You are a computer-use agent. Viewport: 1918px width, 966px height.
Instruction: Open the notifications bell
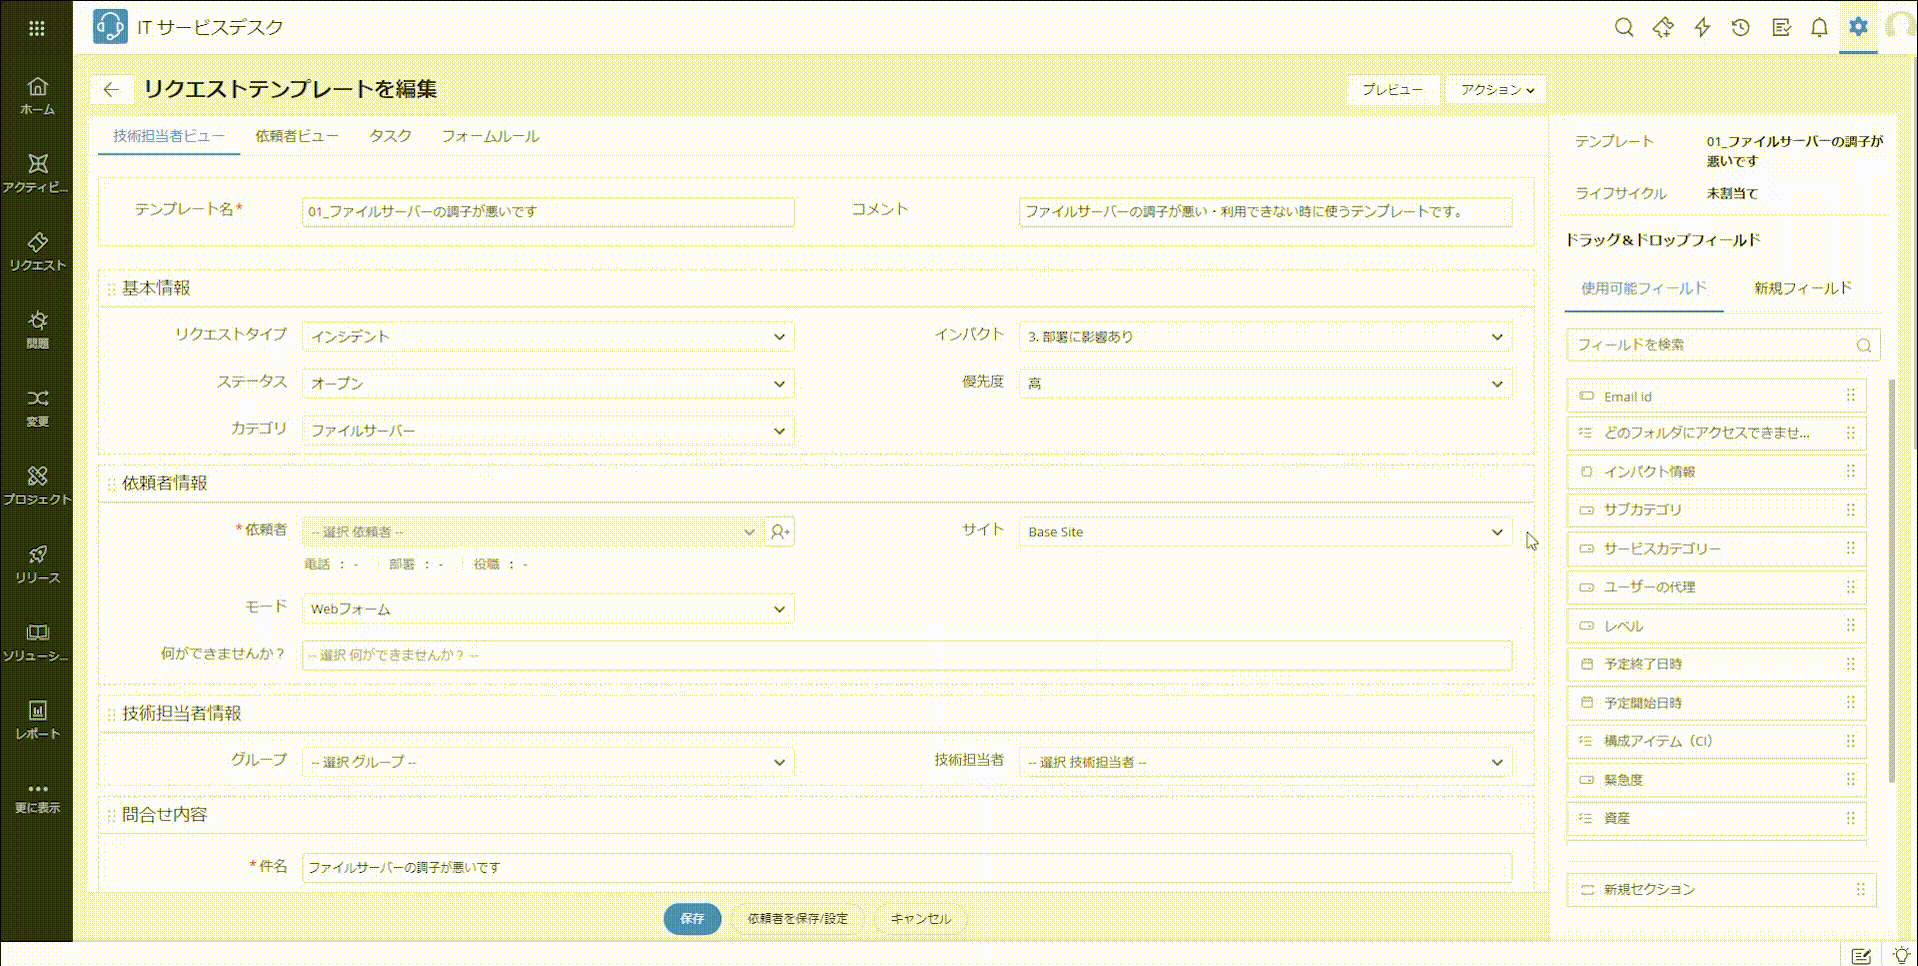(1819, 28)
